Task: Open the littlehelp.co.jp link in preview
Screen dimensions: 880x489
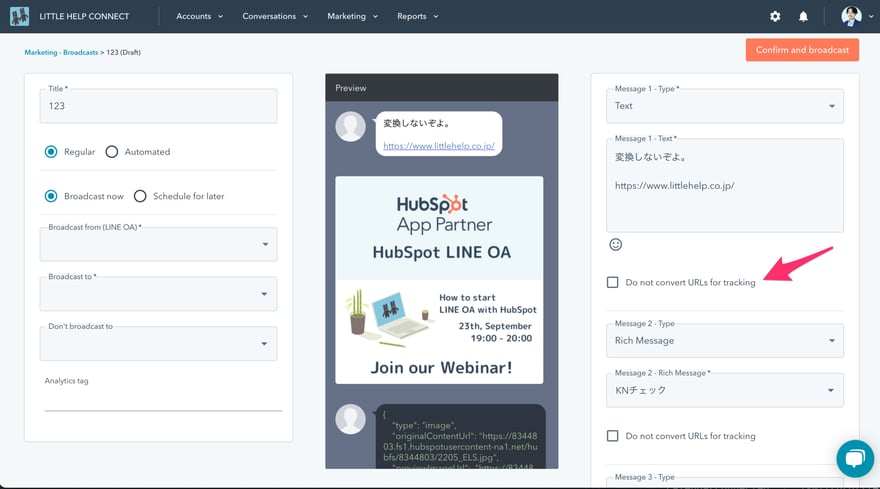Action: (x=439, y=146)
